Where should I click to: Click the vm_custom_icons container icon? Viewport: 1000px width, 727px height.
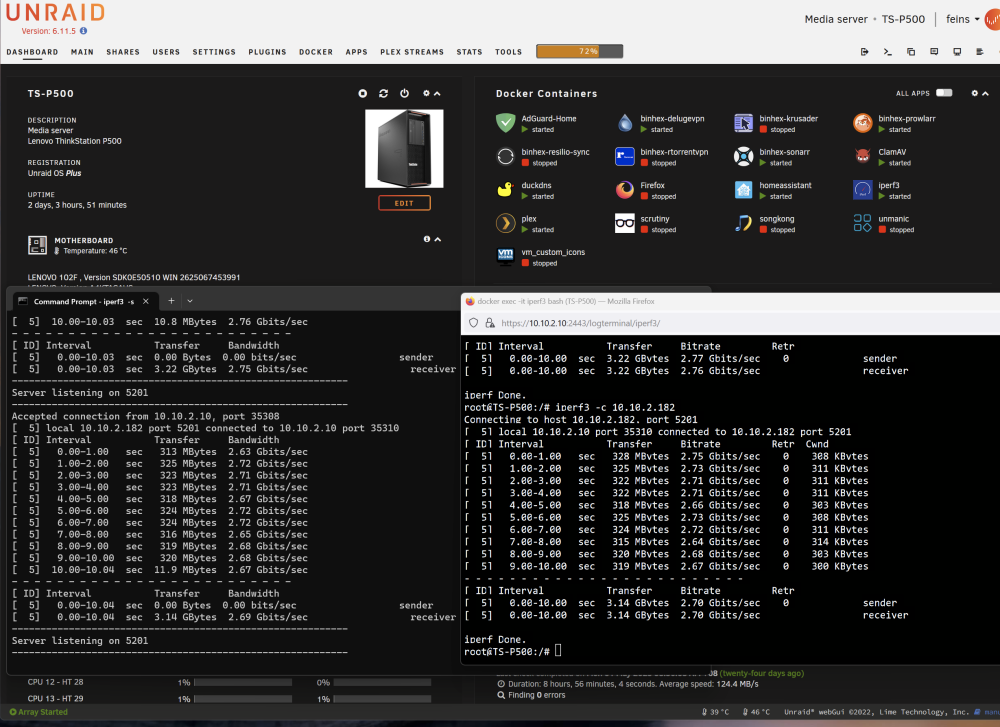click(506, 256)
